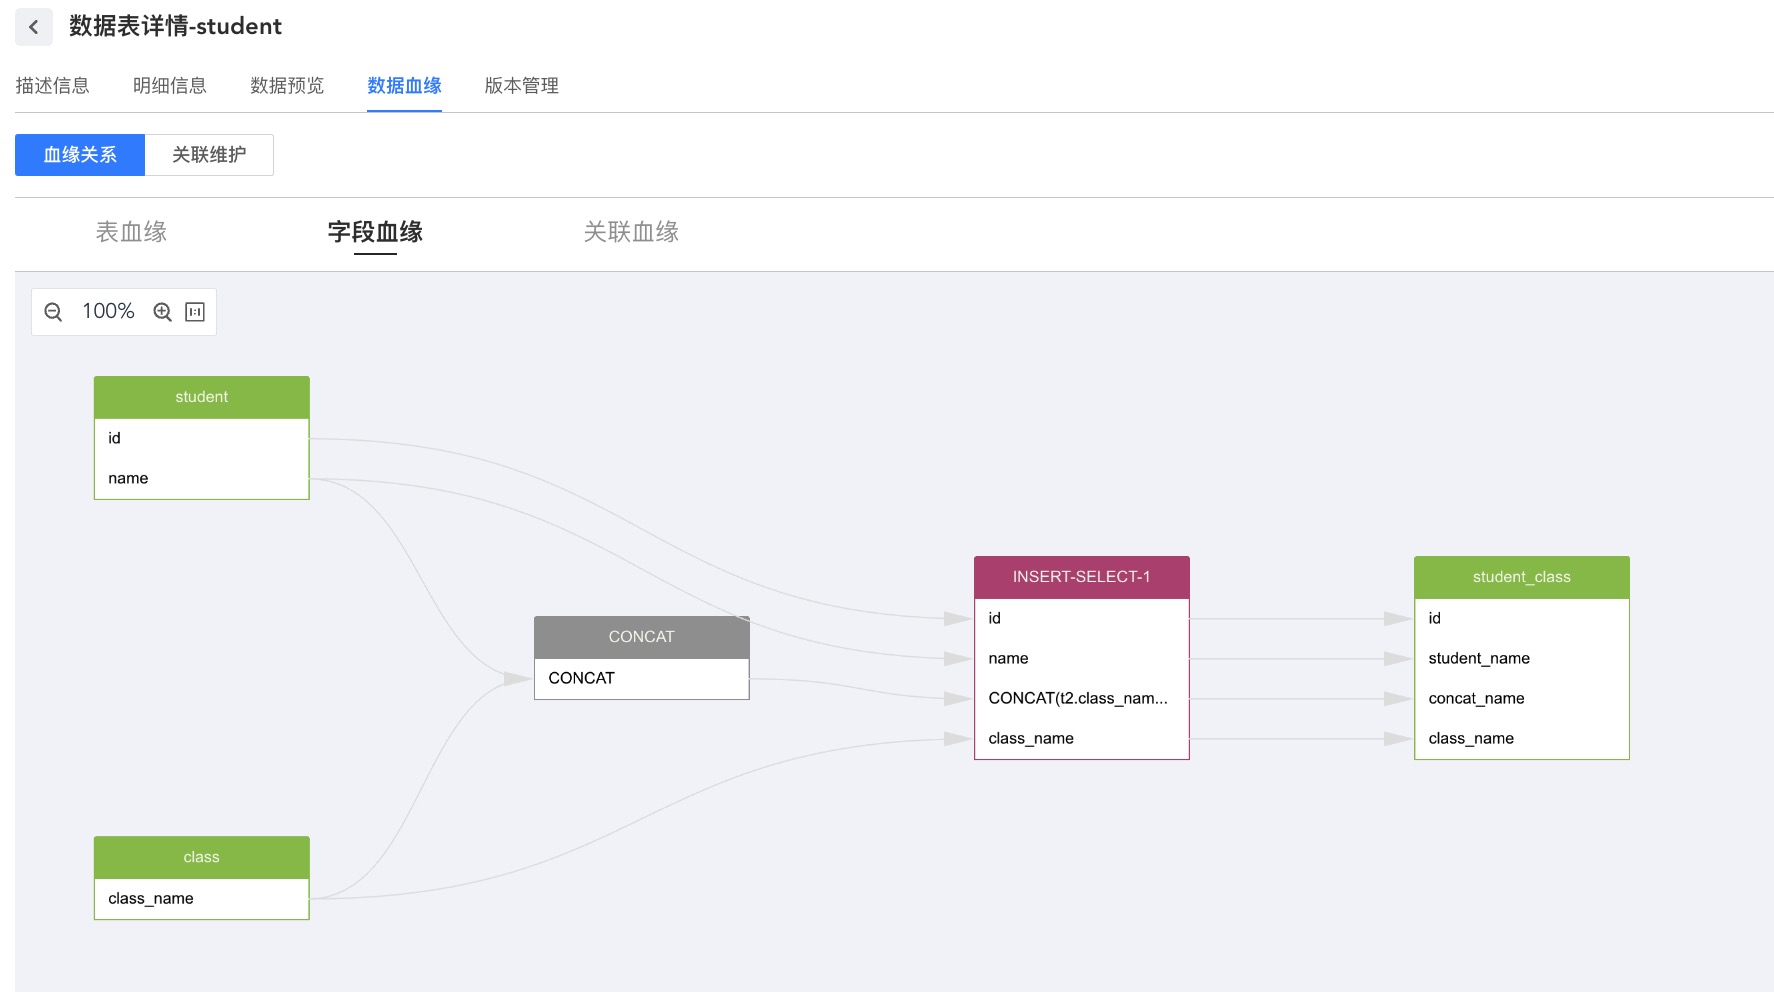The height and width of the screenshot is (992, 1774).
Task: Select the INSERT-SELECT-1 node header
Action: [x=1082, y=577]
